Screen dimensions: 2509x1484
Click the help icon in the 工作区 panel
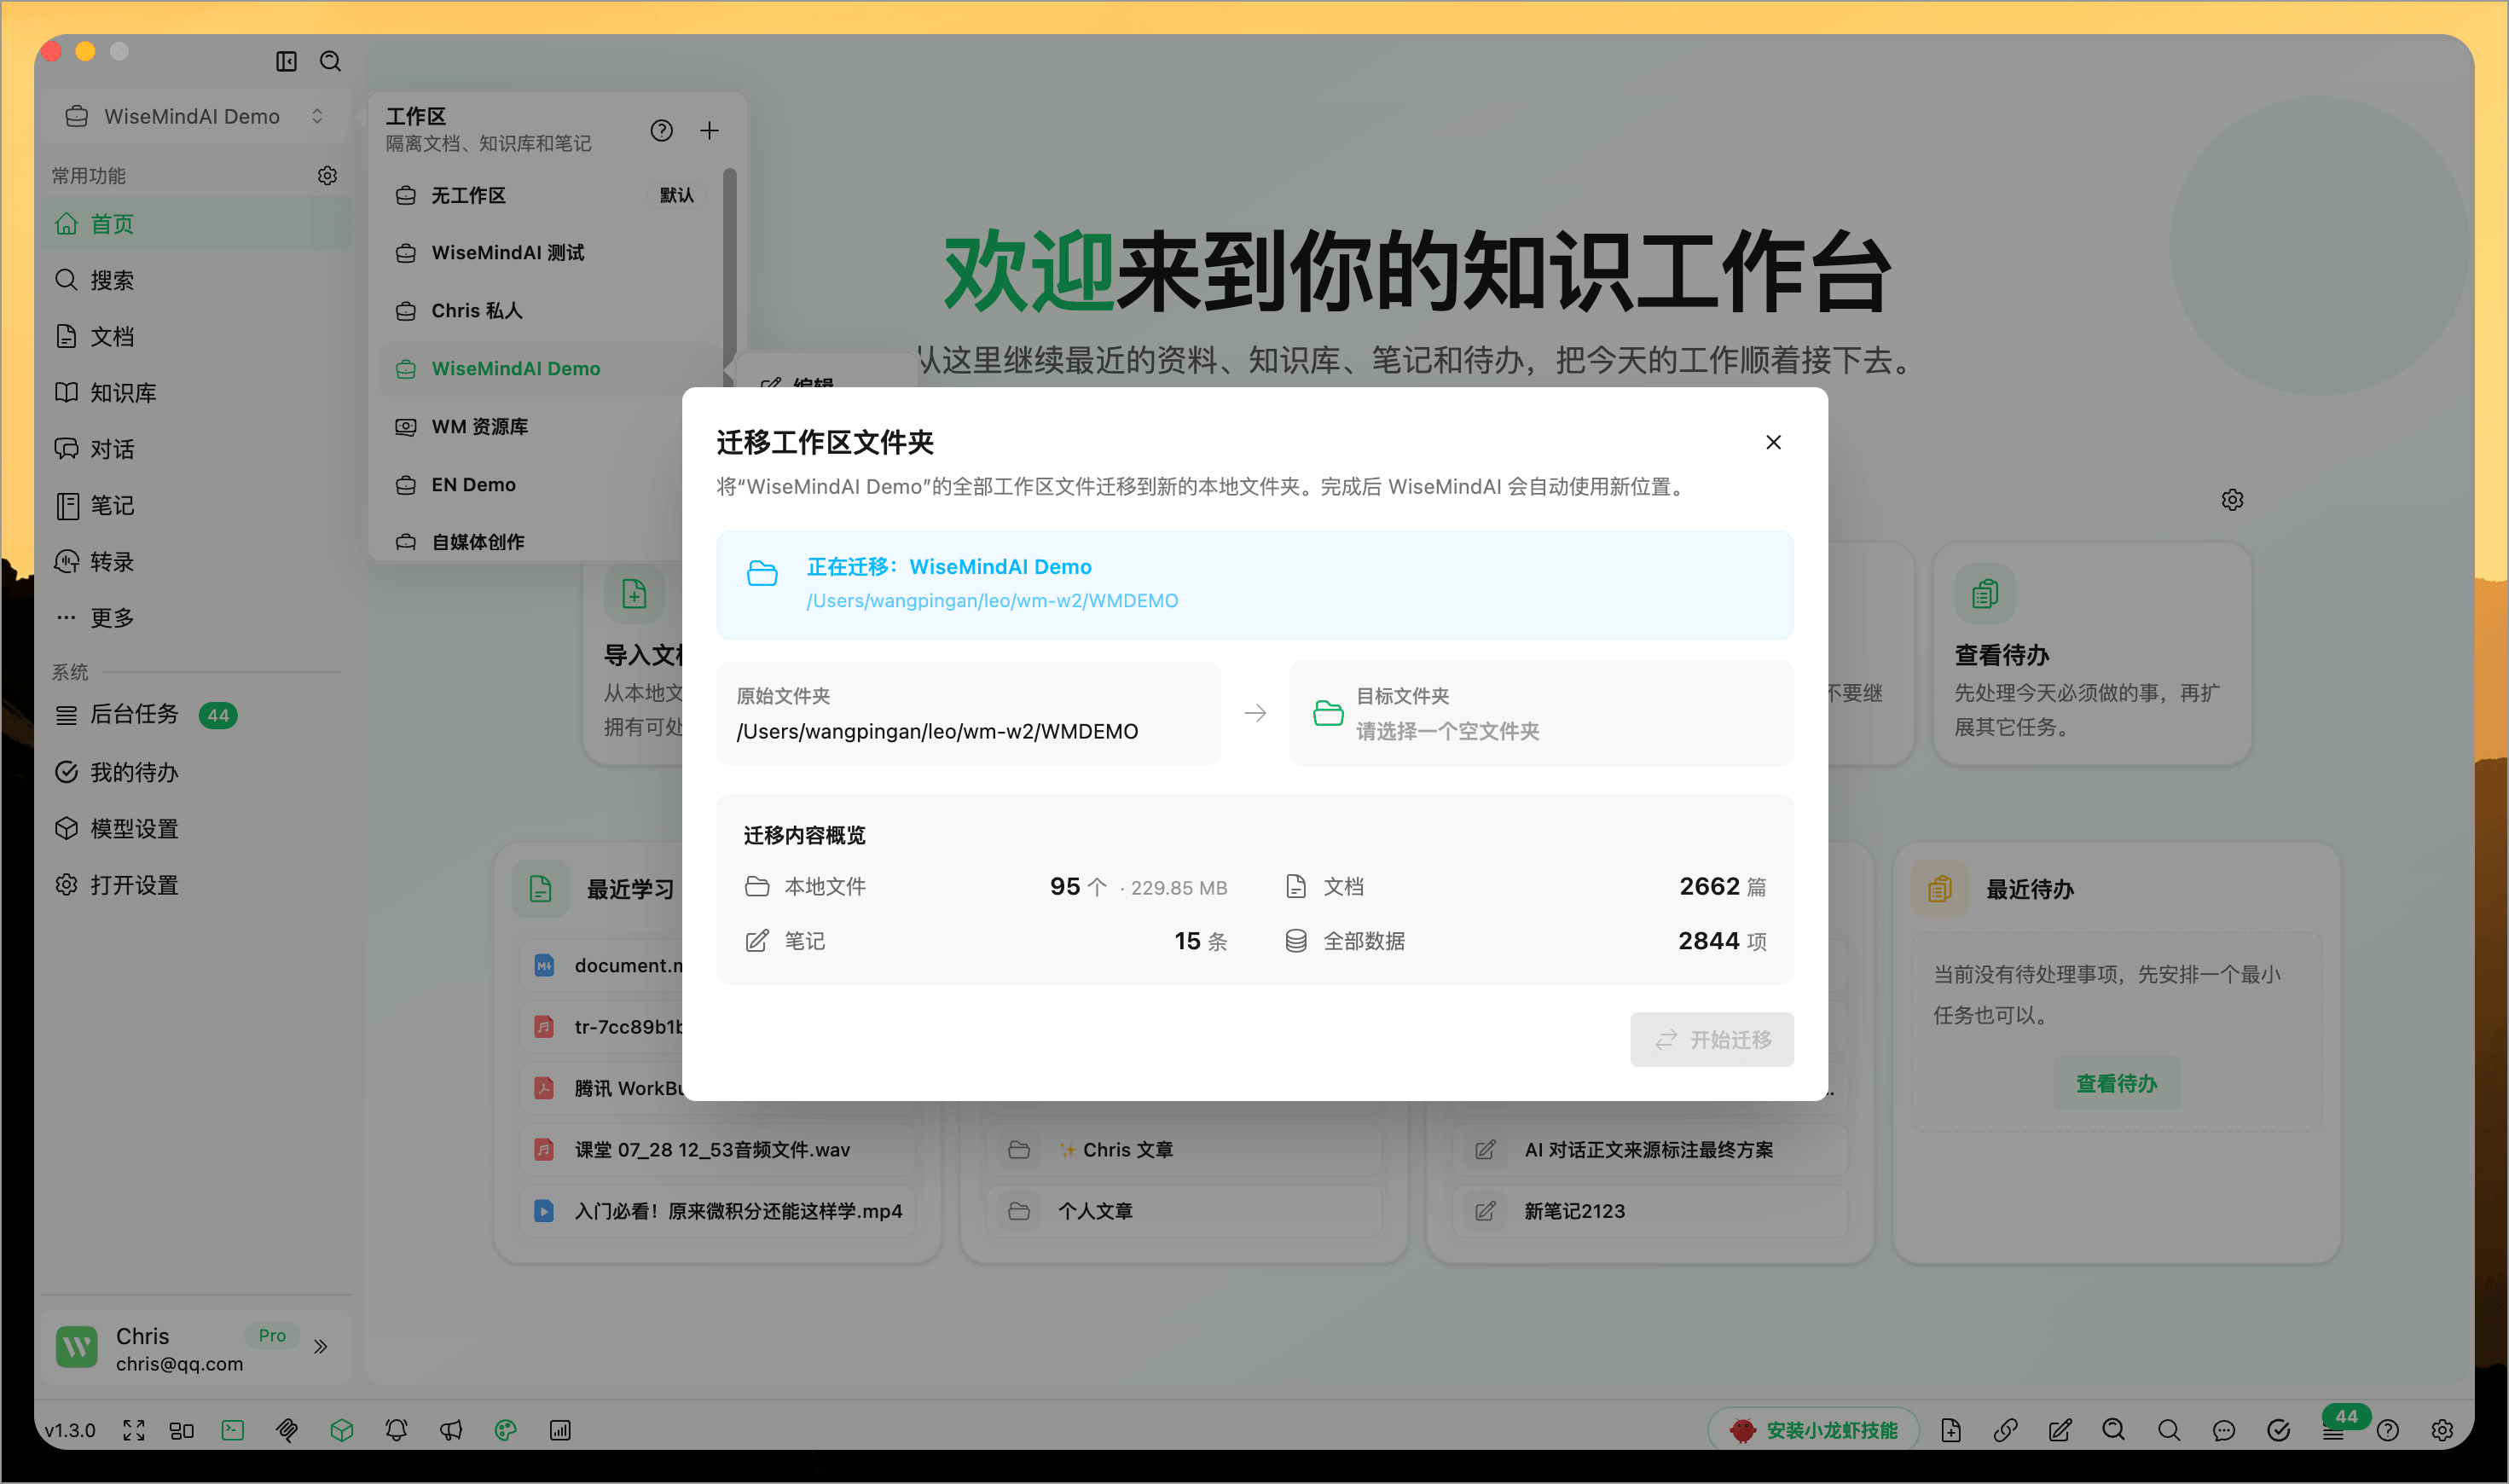point(661,131)
